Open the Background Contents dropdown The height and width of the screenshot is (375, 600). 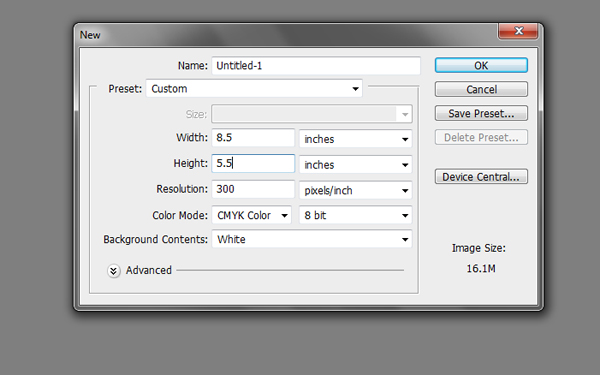[312, 239]
